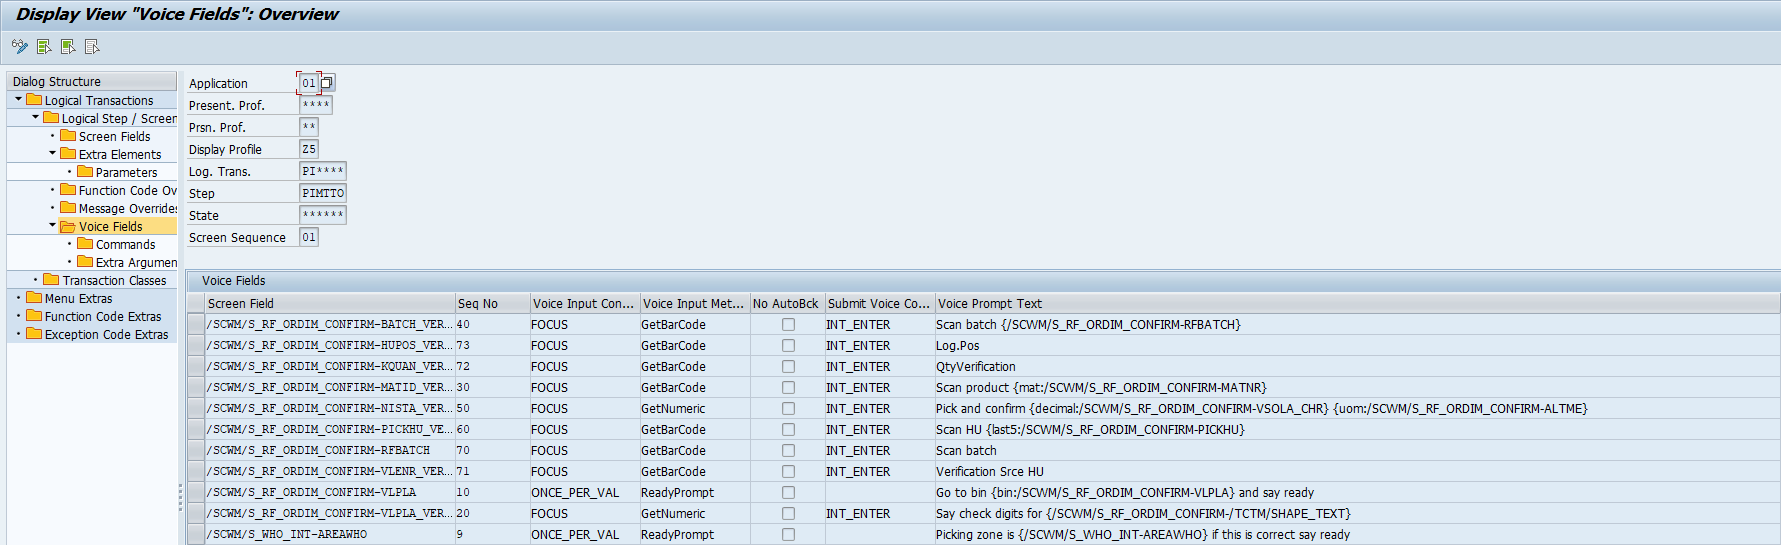Toggle No AutoBck checkbox for WHO_INT-AREAWHO row
Image resolution: width=1781 pixels, height=545 pixels.
pyautogui.click(x=788, y=535)
